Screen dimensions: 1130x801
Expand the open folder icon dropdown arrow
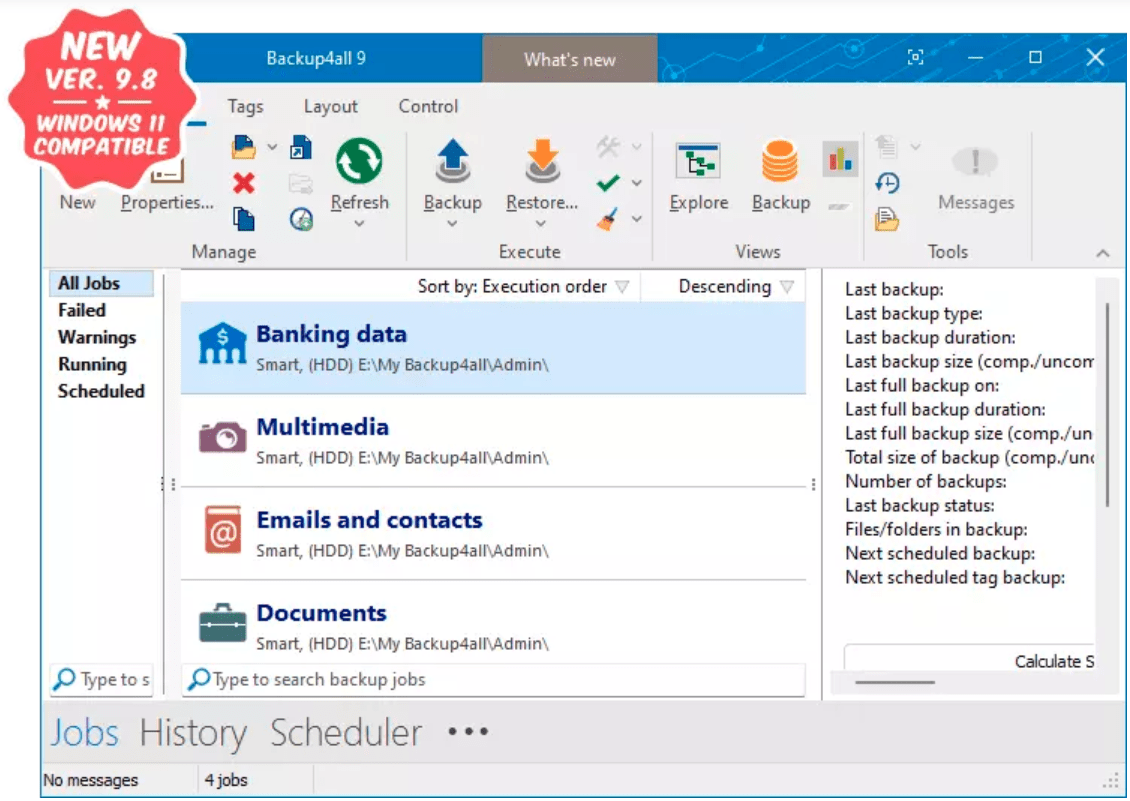pos(272,147)
